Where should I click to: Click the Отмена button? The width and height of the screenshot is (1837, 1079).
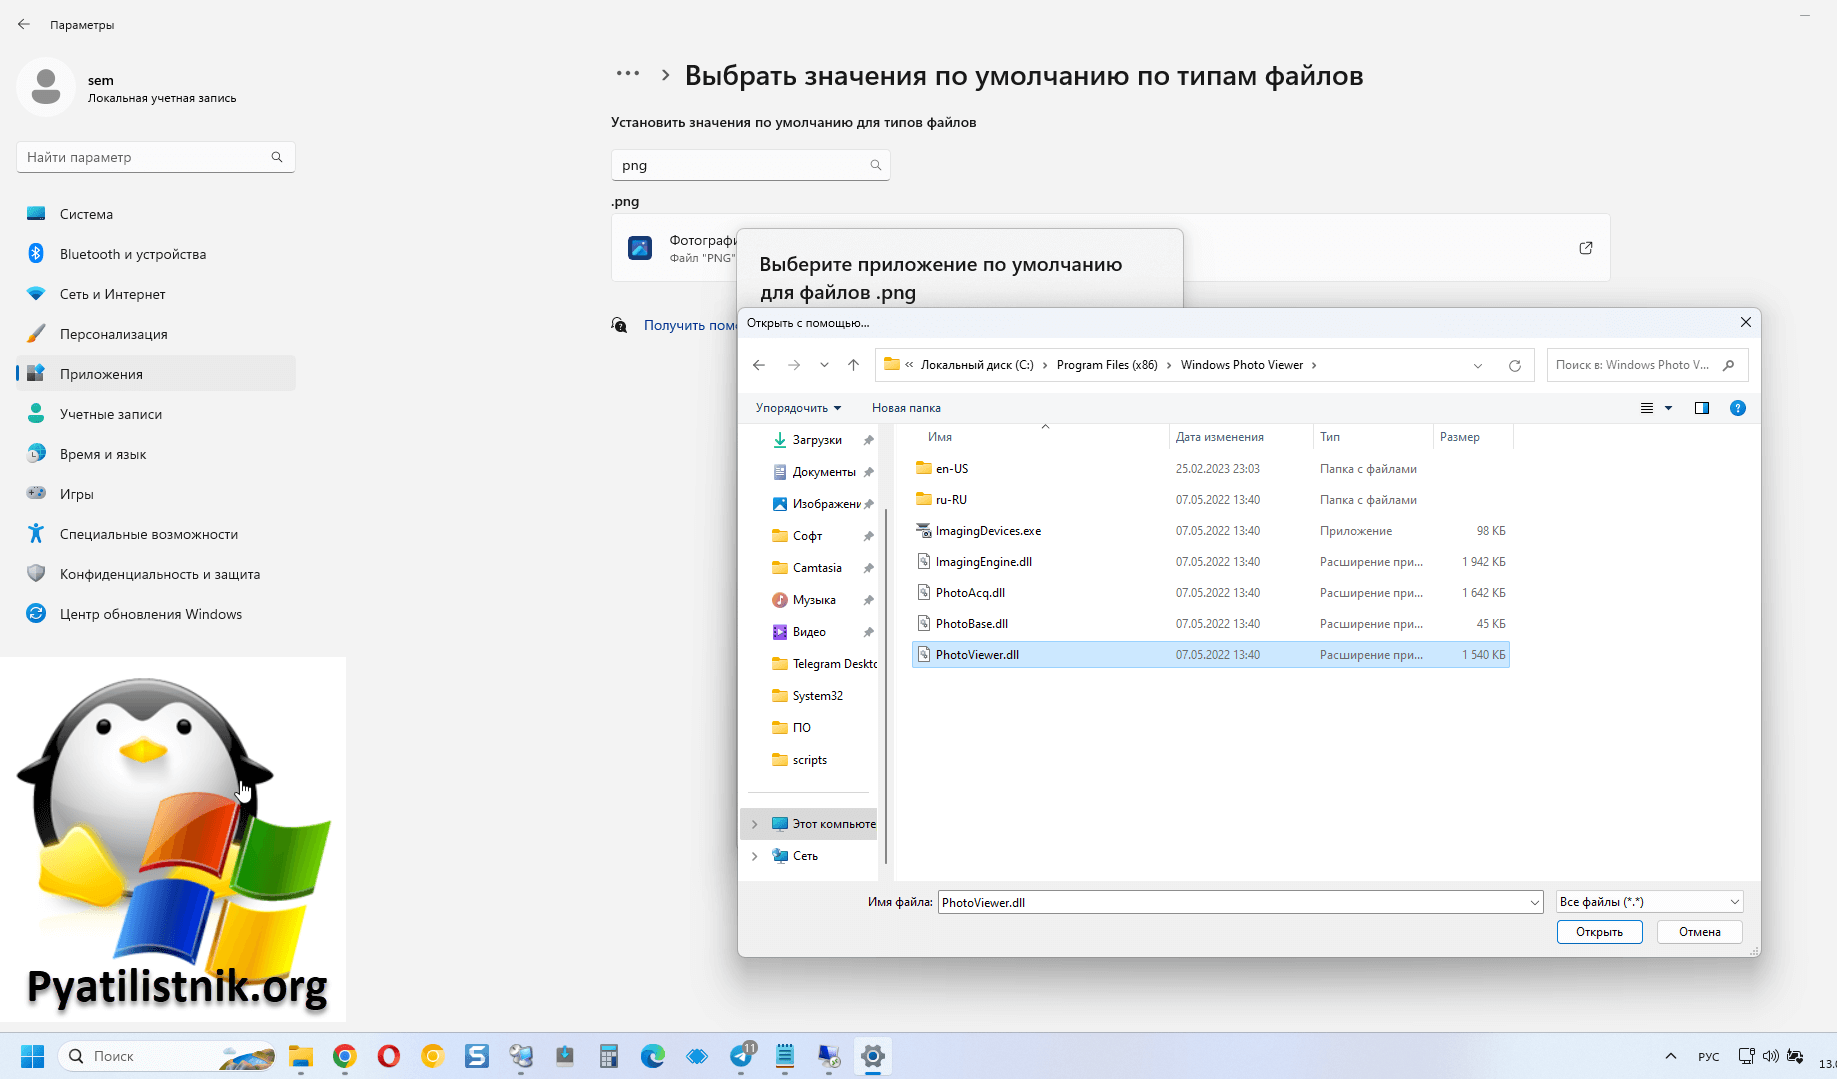1699,932
